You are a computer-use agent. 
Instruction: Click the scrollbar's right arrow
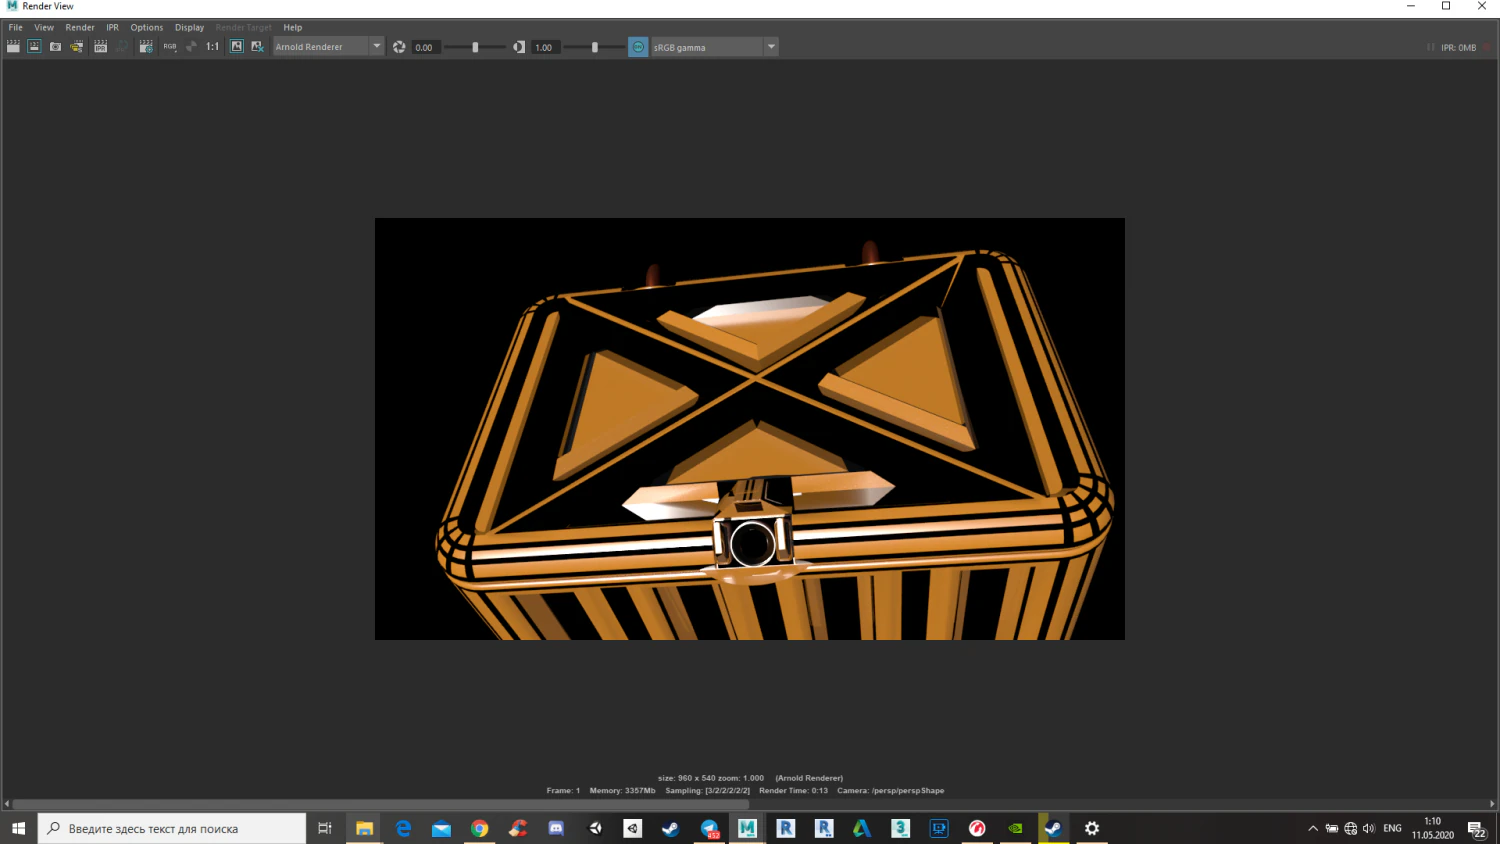pos(1492,803)
